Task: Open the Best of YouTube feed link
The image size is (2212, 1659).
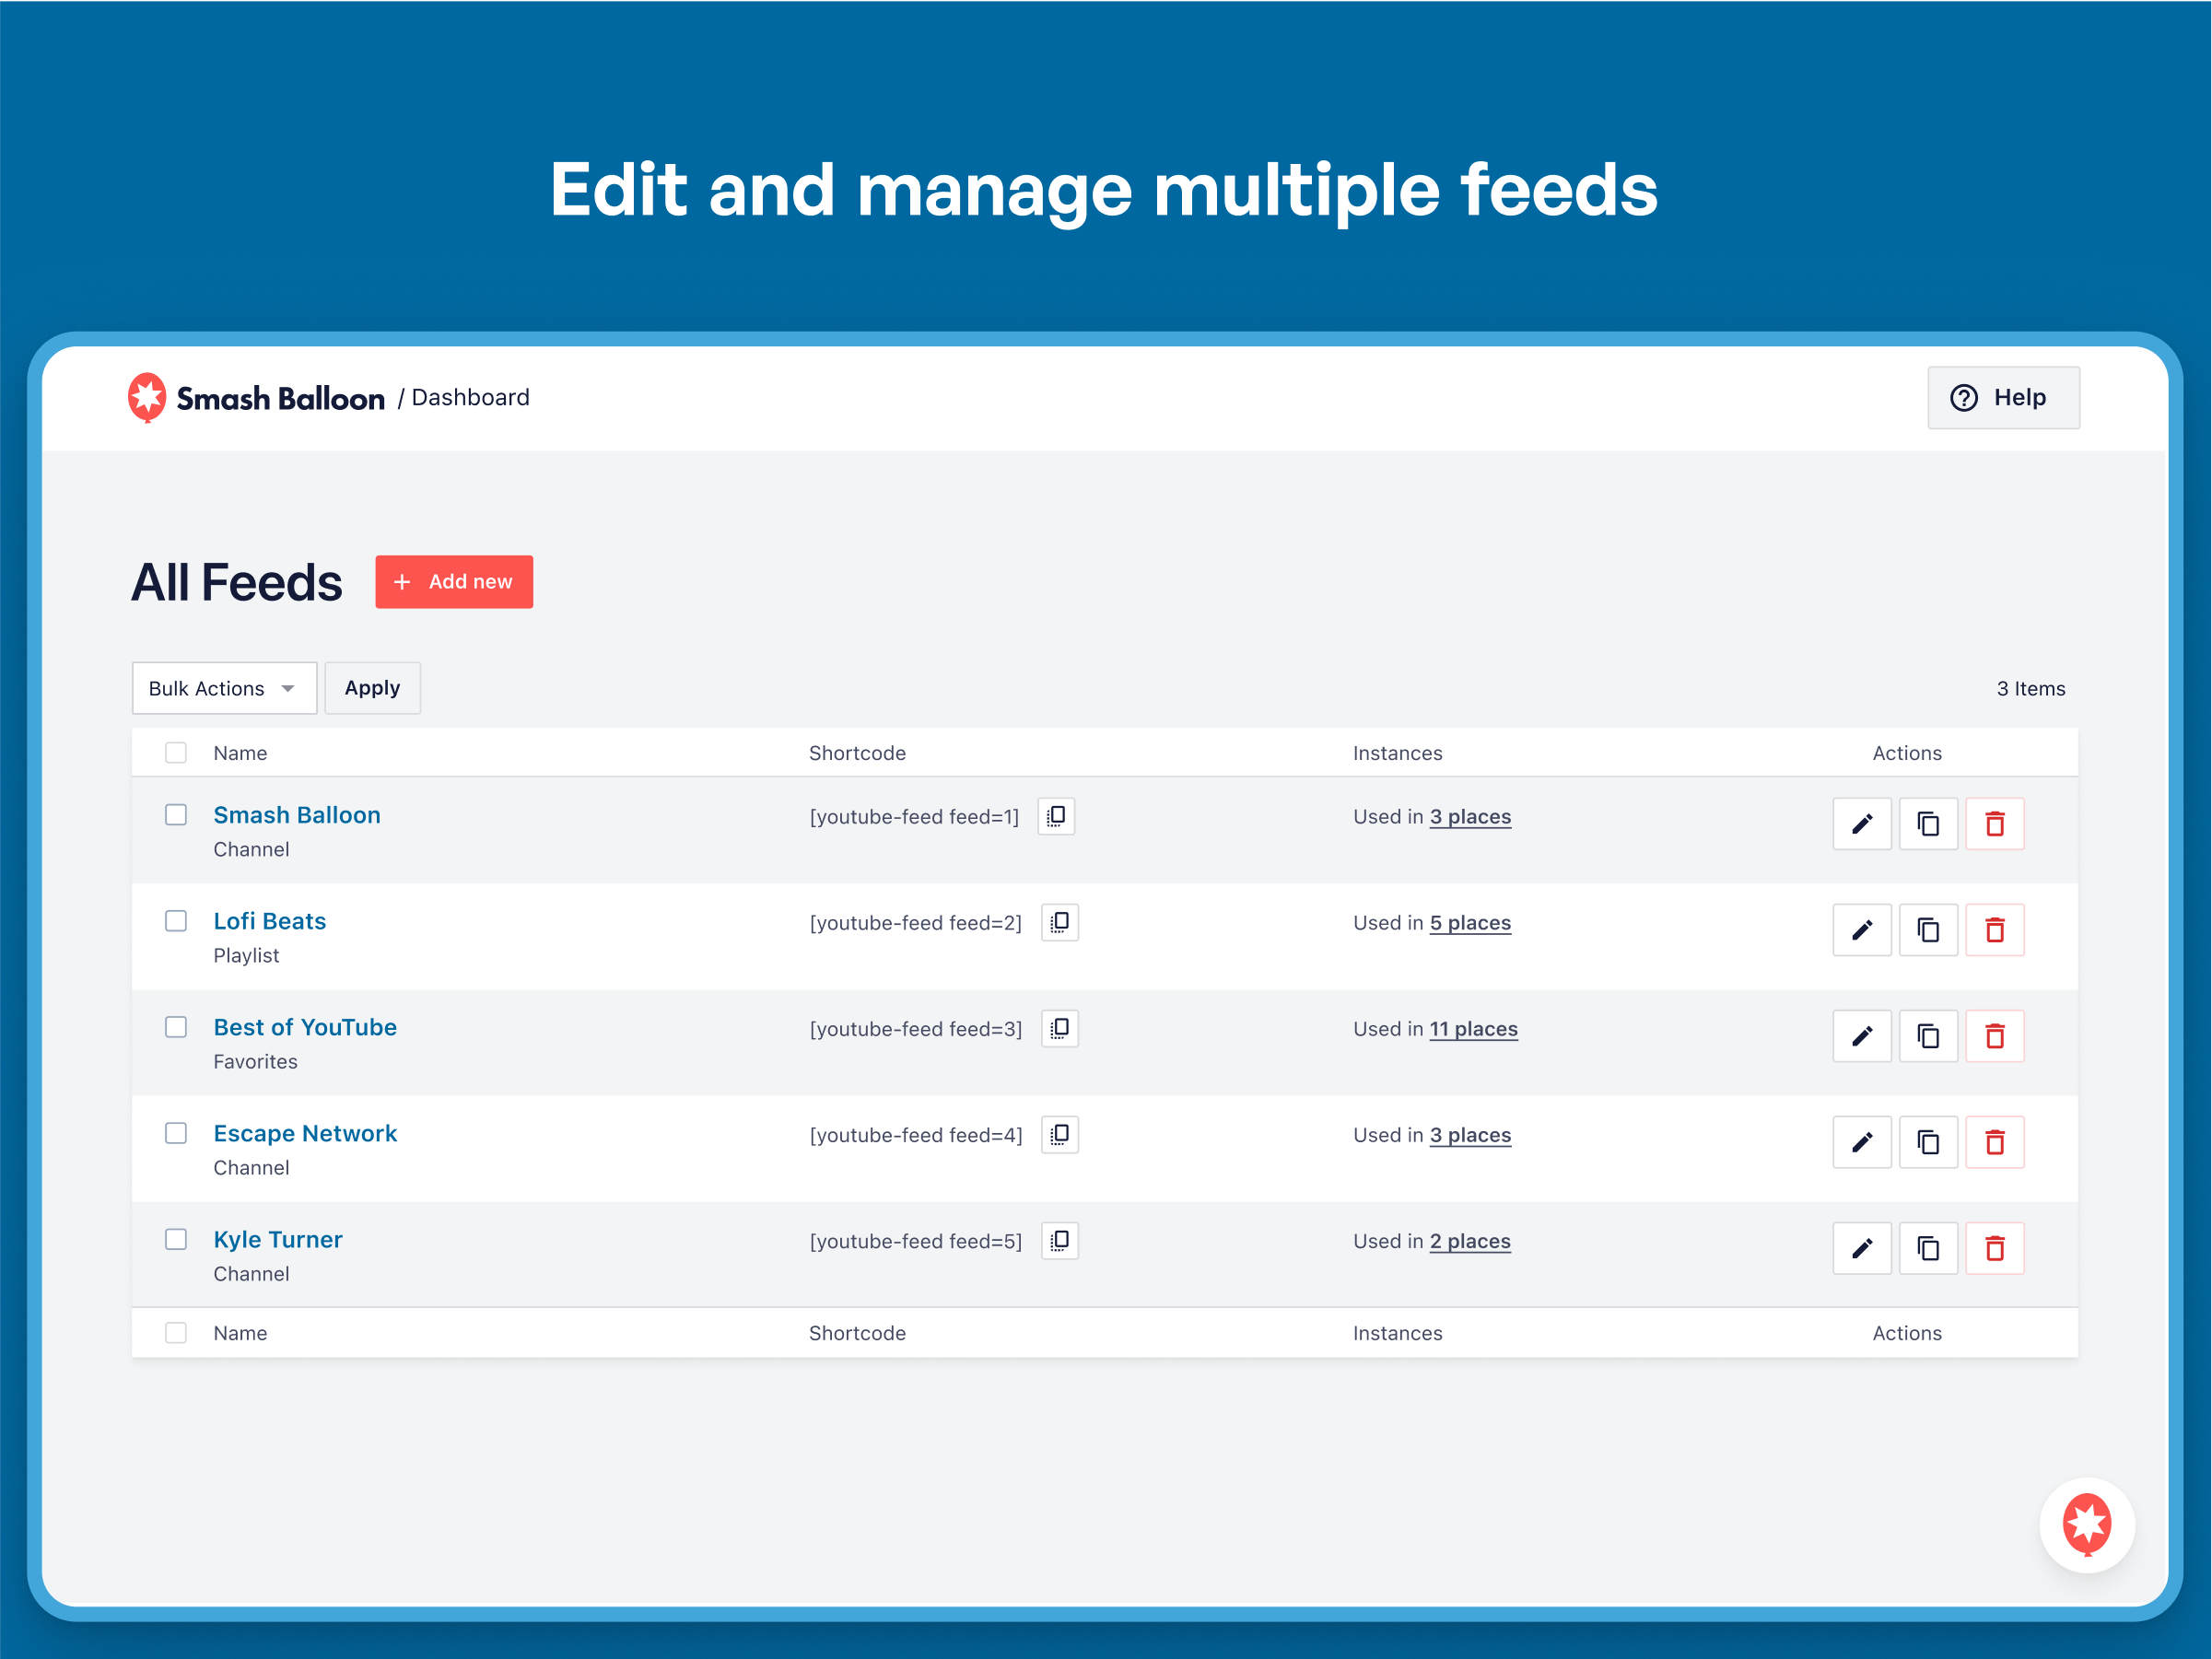Action: point(305,1027)
